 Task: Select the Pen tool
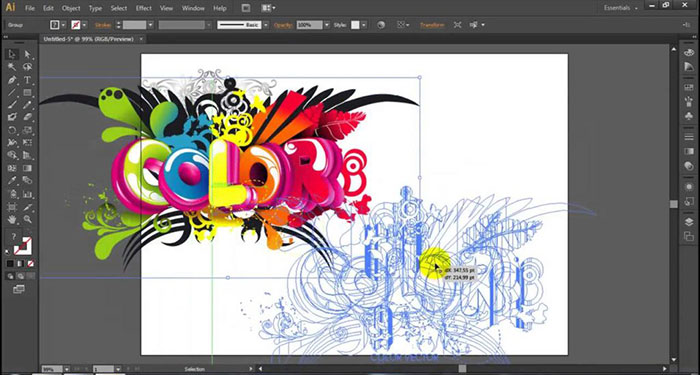[12, 80]
